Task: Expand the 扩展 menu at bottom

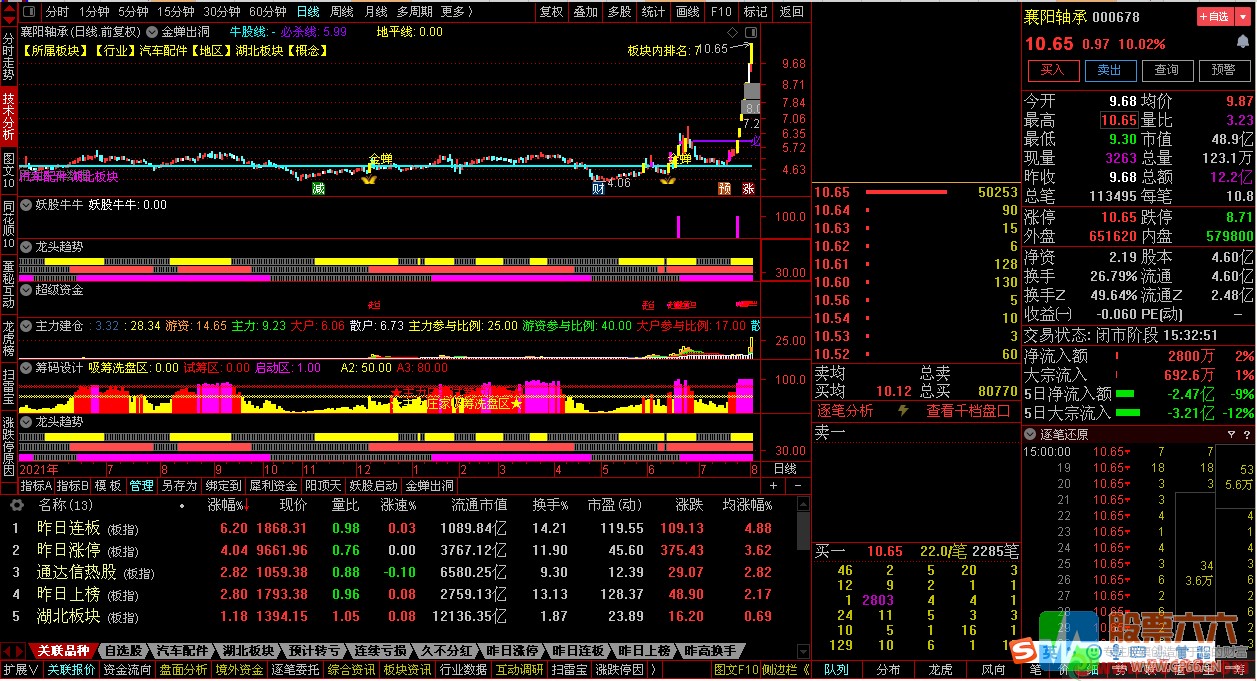Action: tap(19, 670)
